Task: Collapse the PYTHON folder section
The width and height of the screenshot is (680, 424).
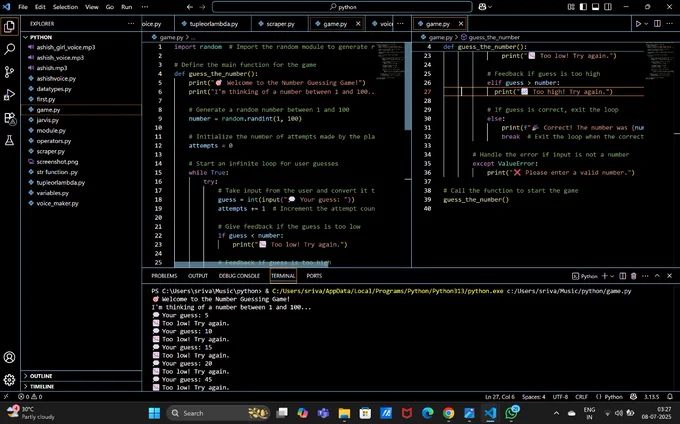Action: pyautogui.click(x=41, y=37)
